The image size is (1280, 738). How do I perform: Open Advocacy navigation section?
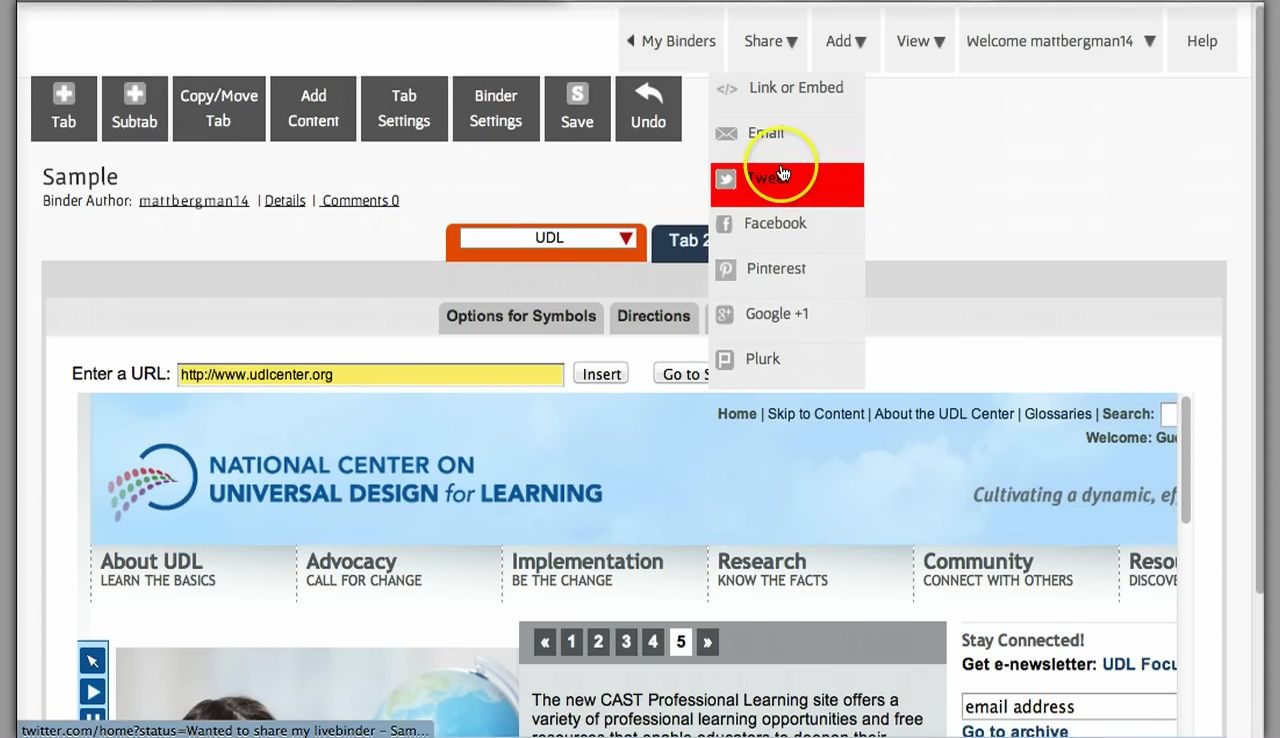364,569
